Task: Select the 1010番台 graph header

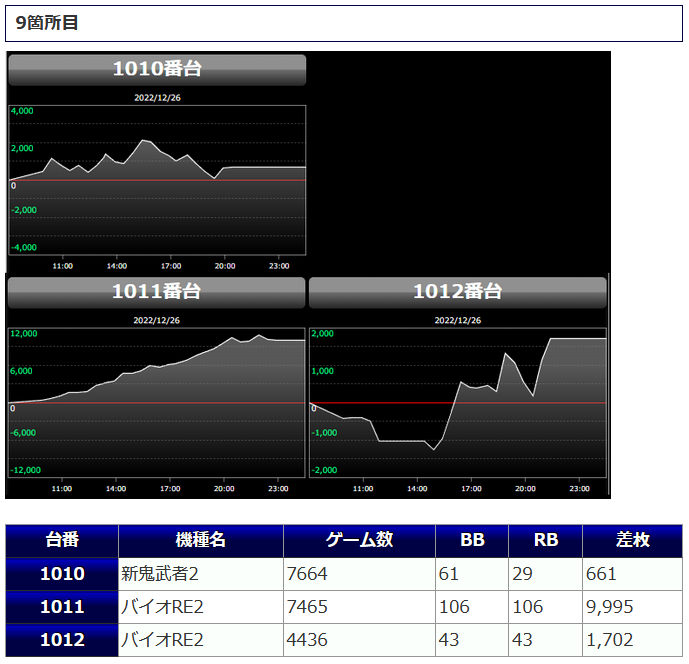Action: click(x=157, y=70)
